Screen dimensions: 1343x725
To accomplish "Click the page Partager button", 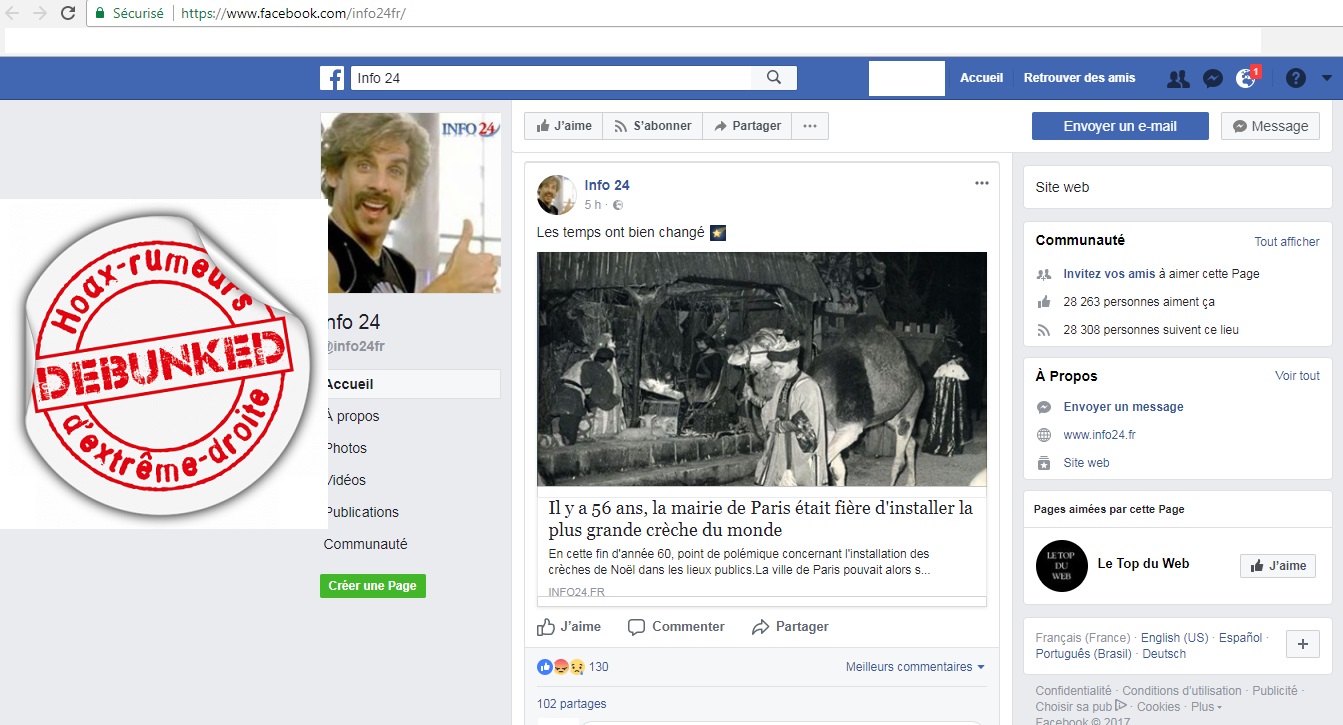I will (747, 126).
